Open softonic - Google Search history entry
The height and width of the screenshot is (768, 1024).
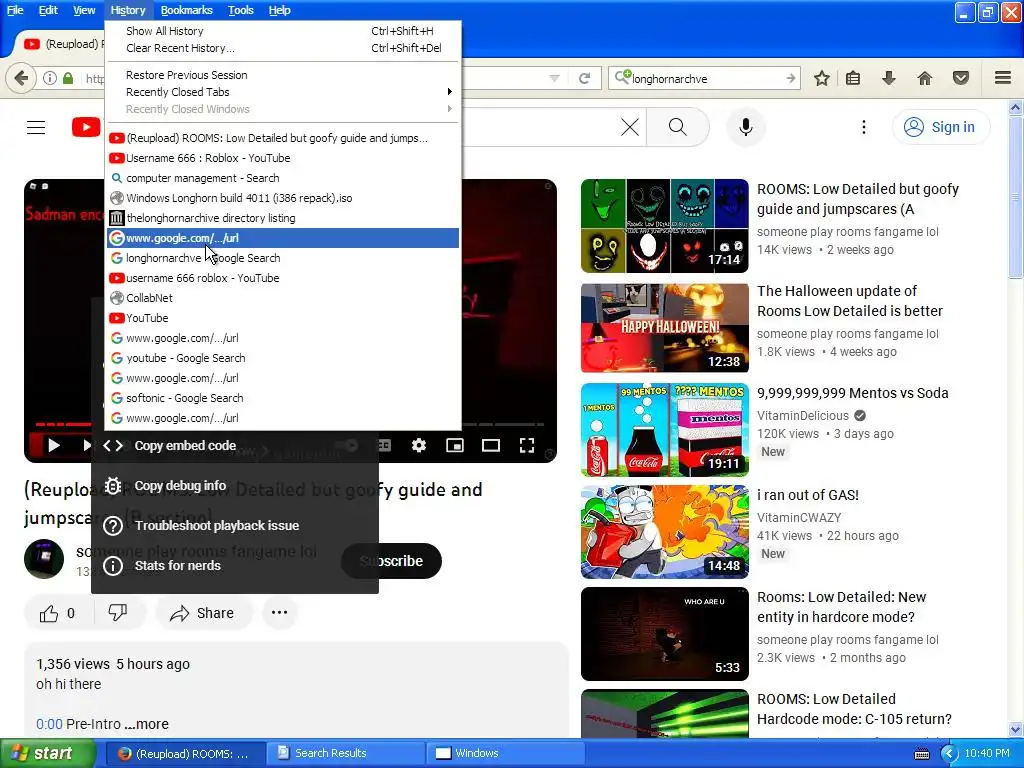283,398
